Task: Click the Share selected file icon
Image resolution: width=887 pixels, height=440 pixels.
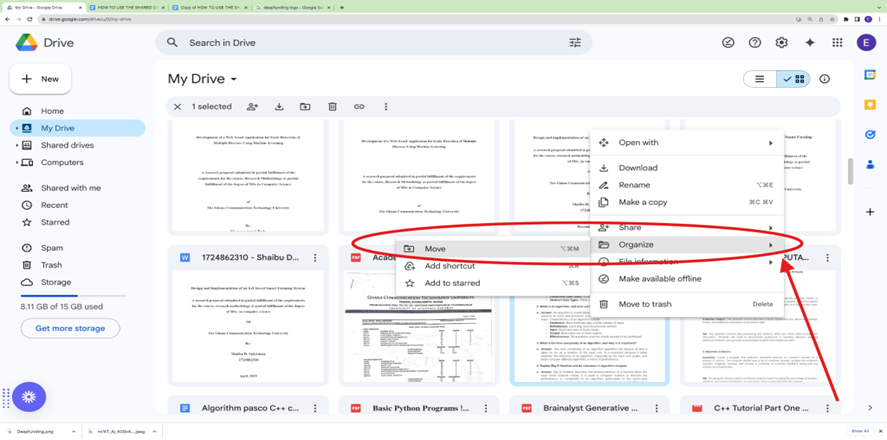Action: (252, 107)
